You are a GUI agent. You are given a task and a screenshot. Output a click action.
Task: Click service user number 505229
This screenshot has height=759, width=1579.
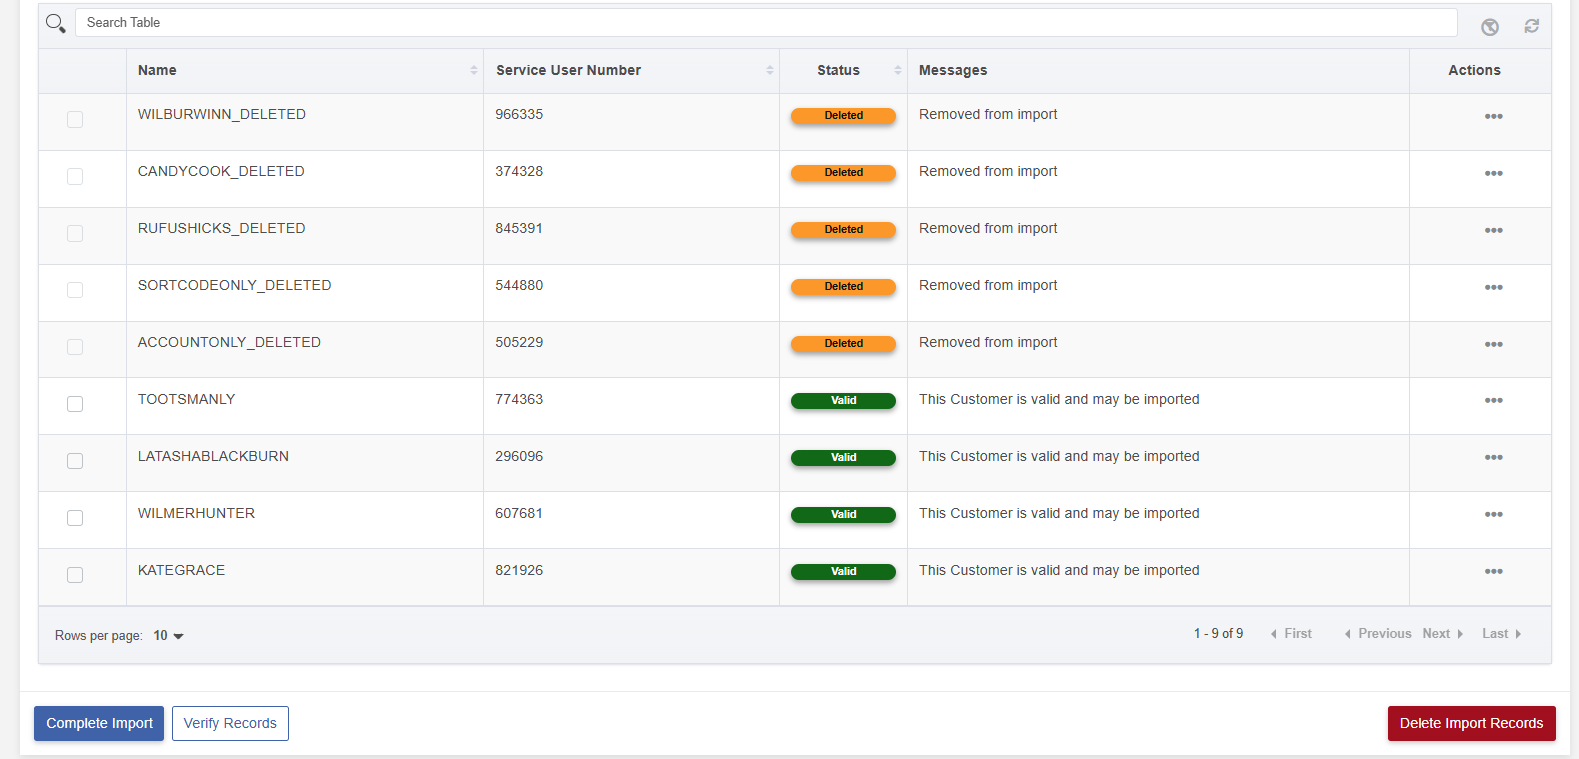coord(519,342)
